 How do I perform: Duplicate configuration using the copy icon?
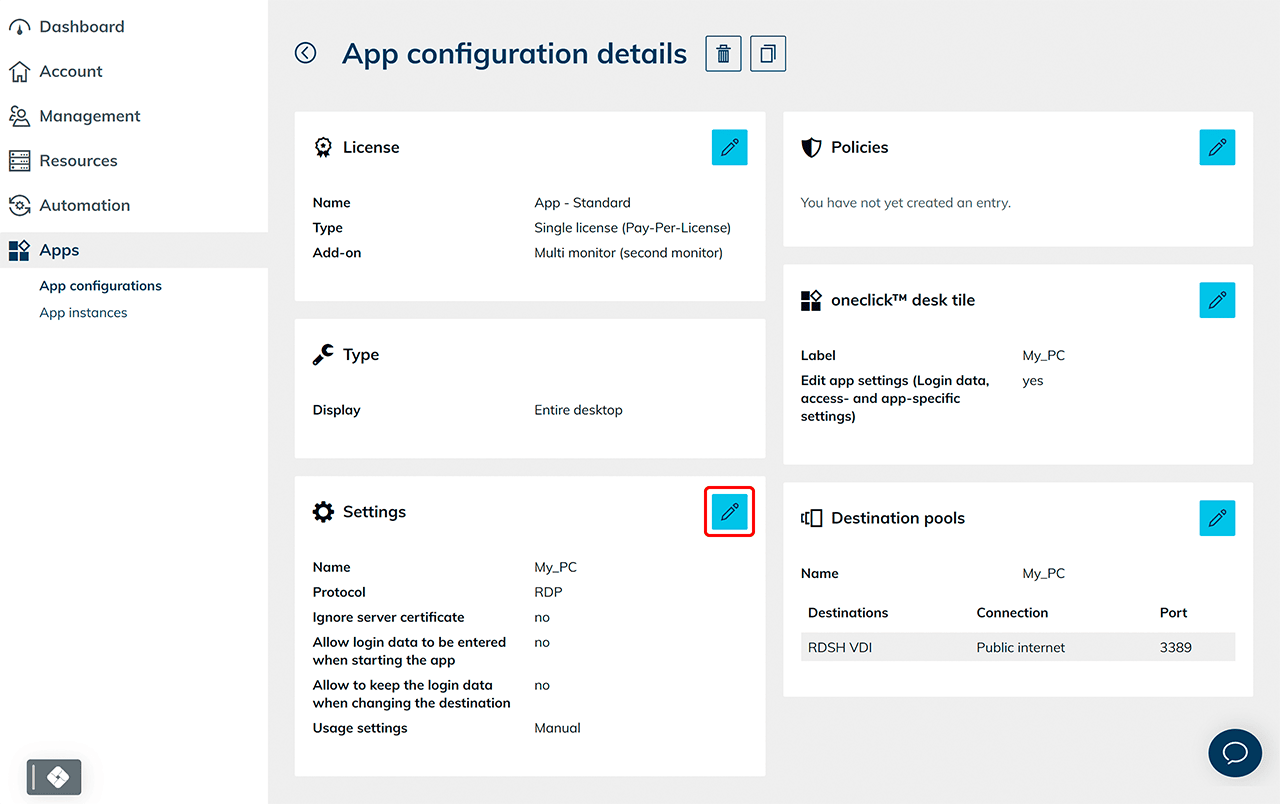(768, 54)
